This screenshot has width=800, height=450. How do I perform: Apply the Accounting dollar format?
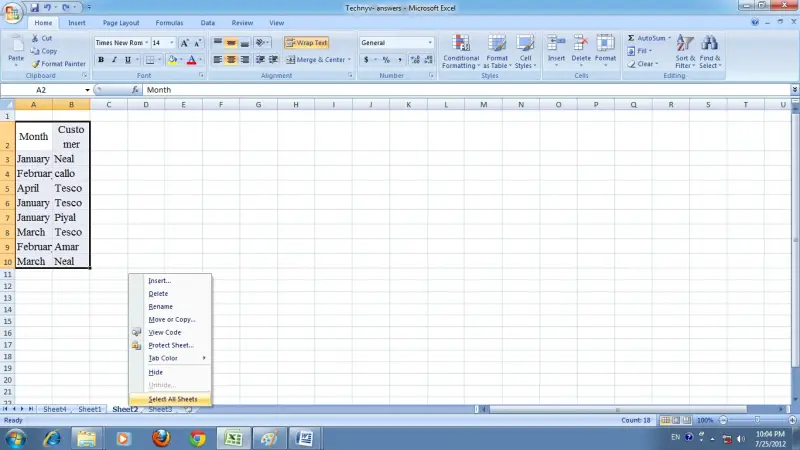tap(366, 60)
